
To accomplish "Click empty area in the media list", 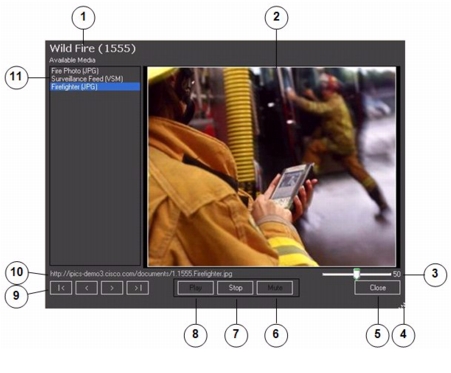I will (95, 177).
